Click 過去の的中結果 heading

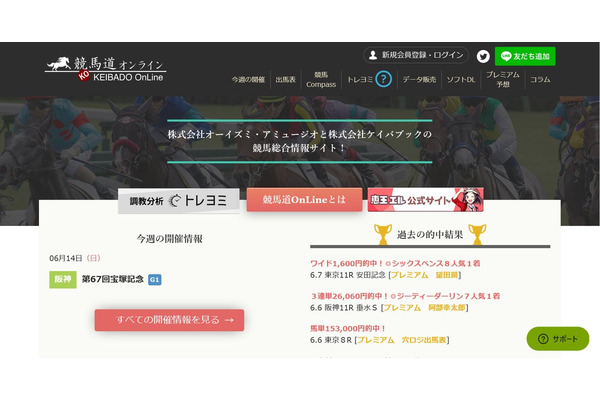pyautogui.click(x=430, y=235)
